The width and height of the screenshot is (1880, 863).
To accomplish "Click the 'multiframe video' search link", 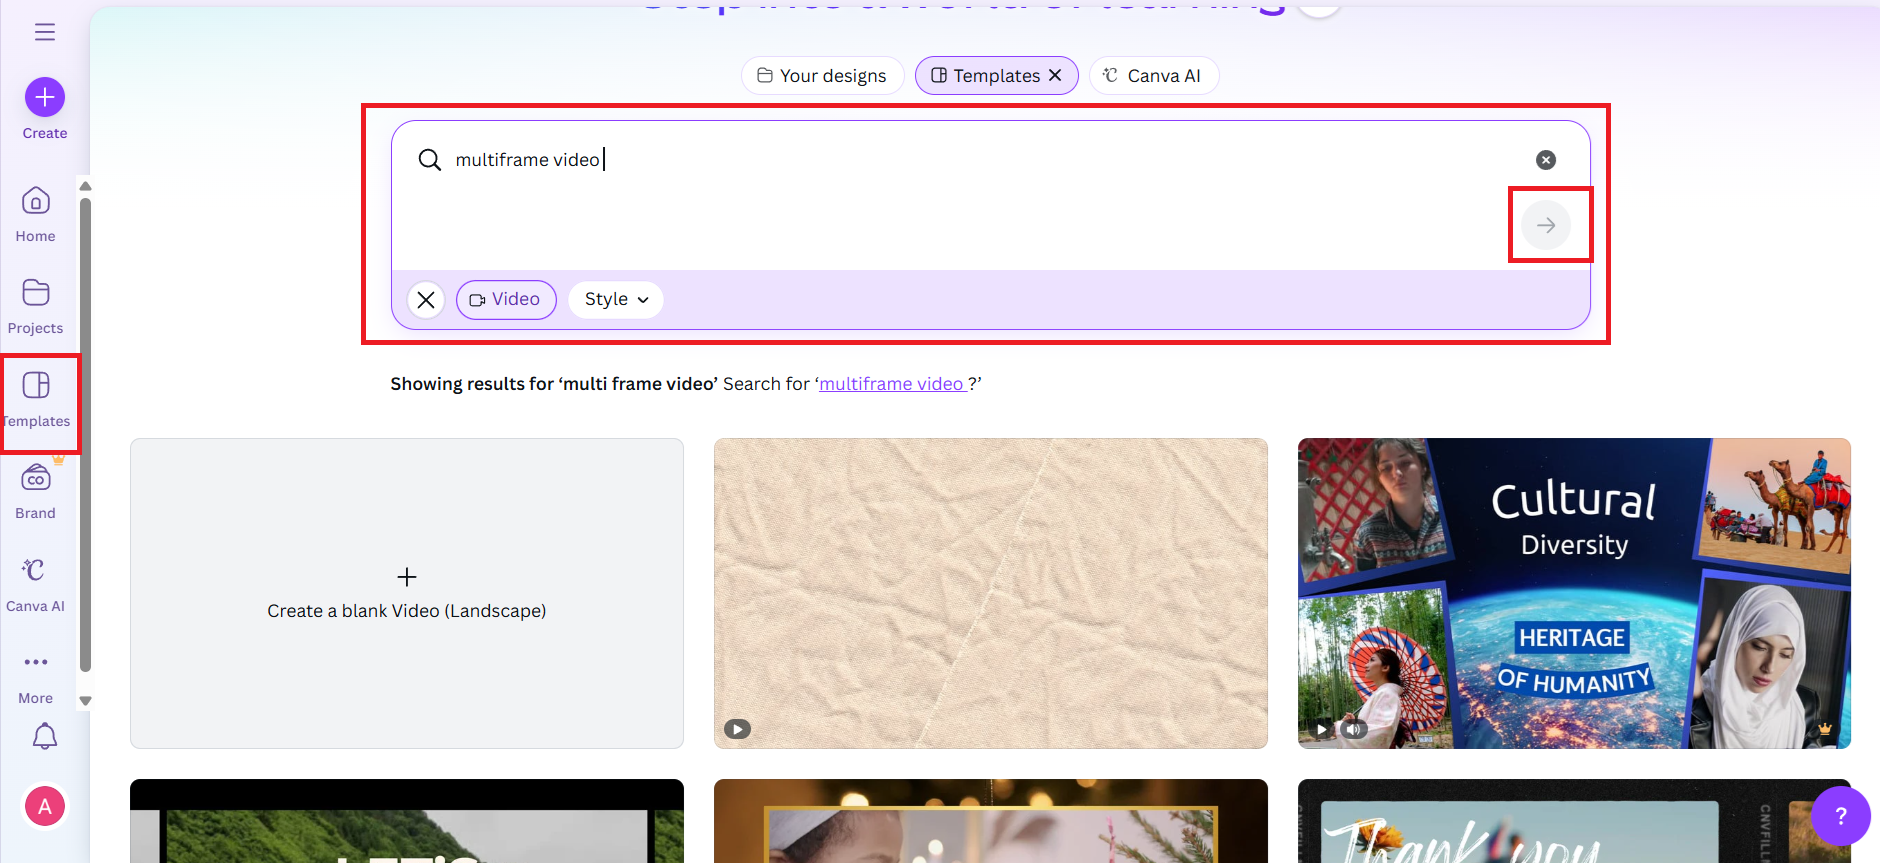I will tap(892, 384).
